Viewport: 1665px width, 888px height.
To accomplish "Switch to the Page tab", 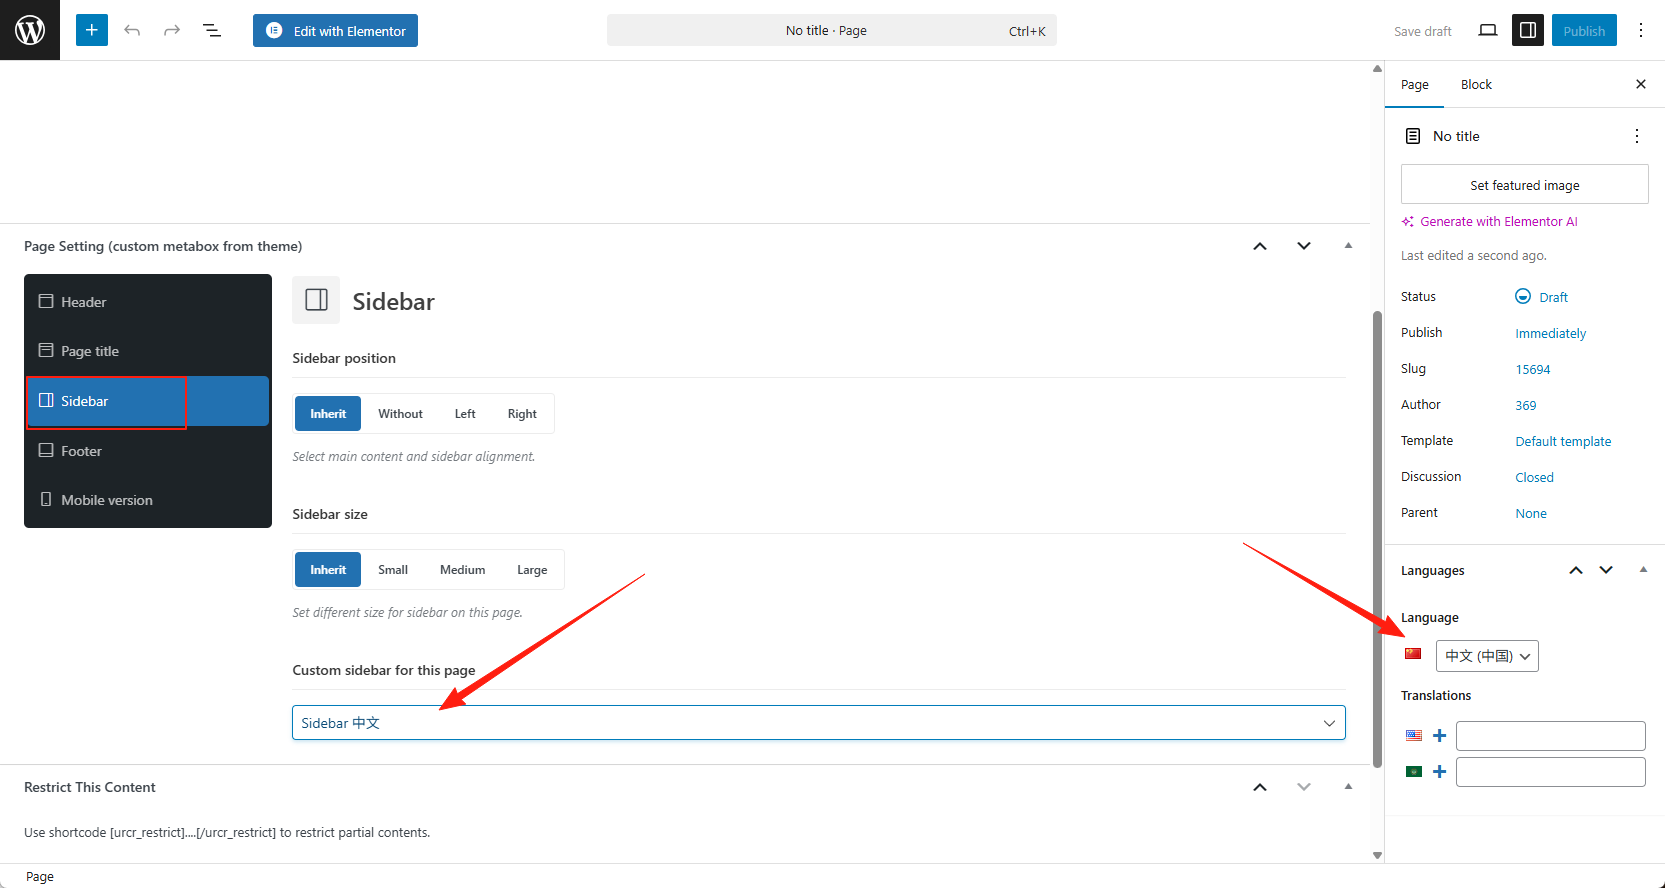I will click(x=1414, y=85).
